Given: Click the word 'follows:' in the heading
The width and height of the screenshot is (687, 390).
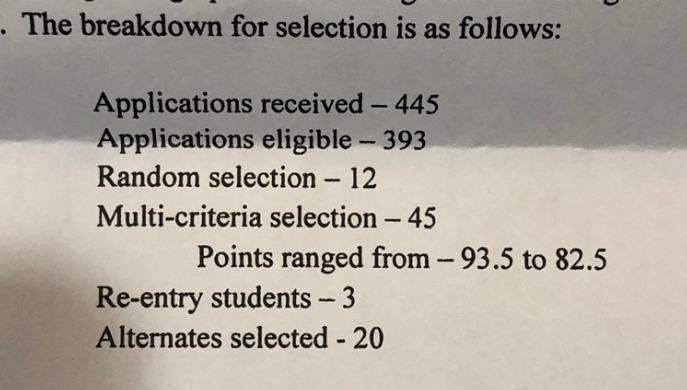Looking at the screenshot, I should click(510, 28).
